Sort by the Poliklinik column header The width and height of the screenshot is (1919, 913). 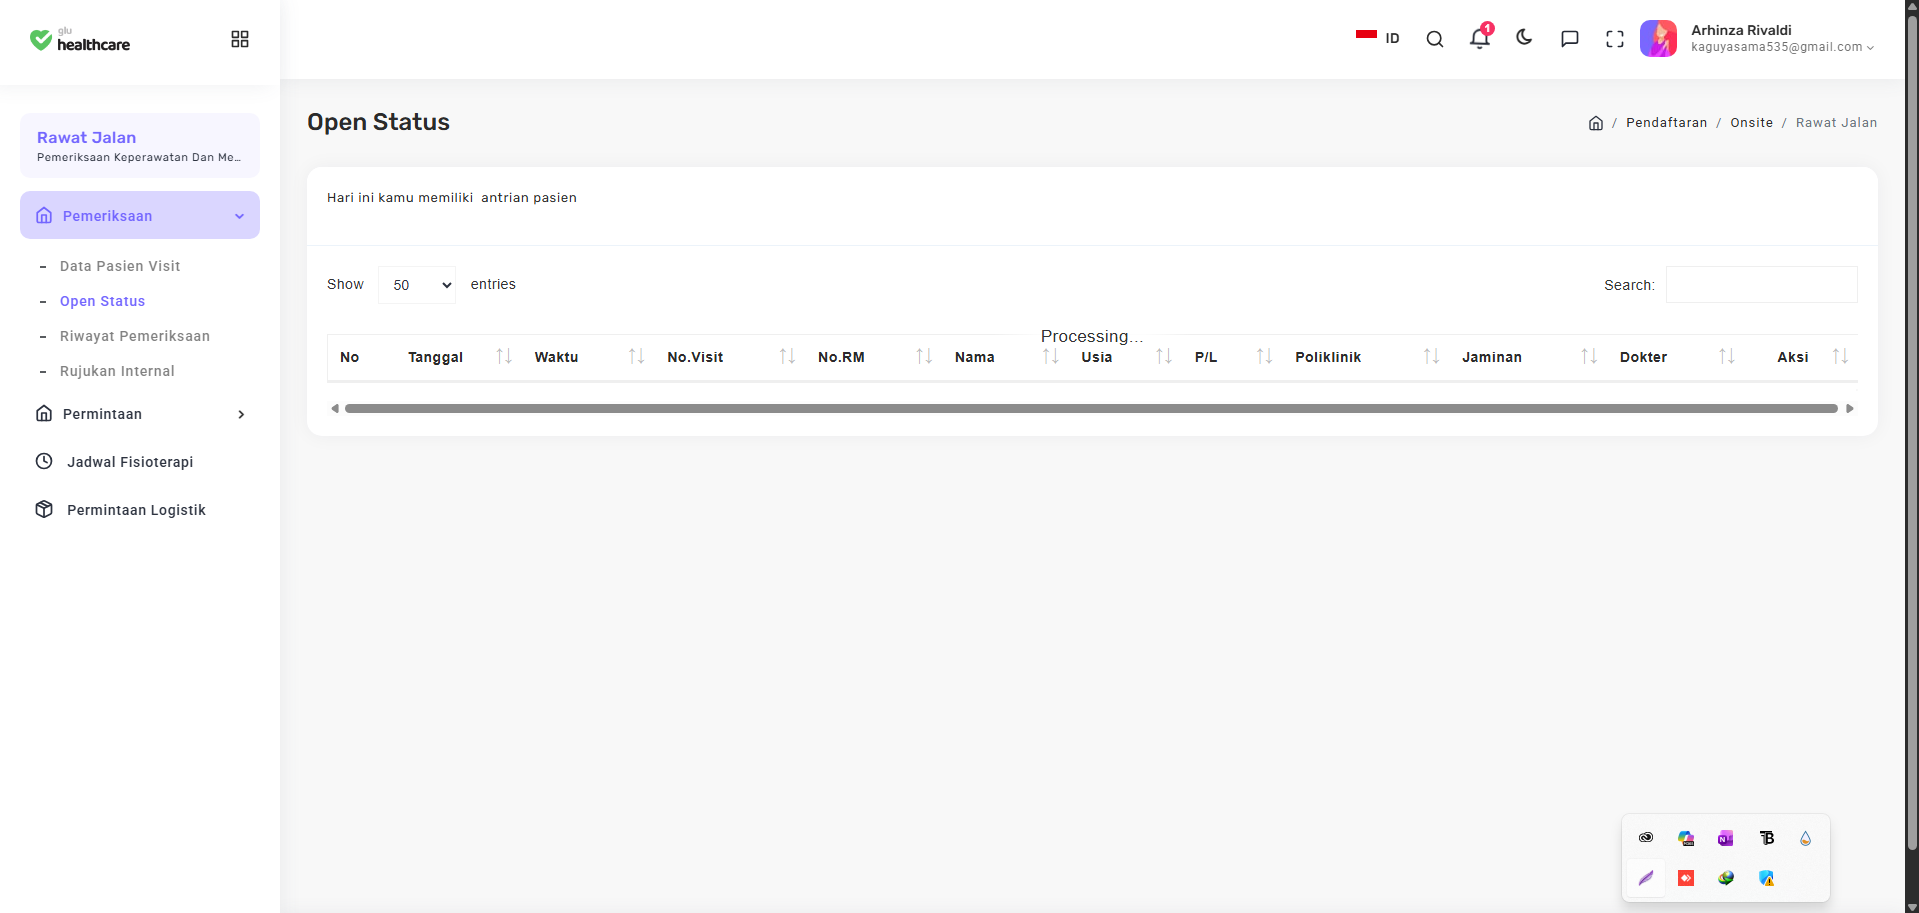1366,357
